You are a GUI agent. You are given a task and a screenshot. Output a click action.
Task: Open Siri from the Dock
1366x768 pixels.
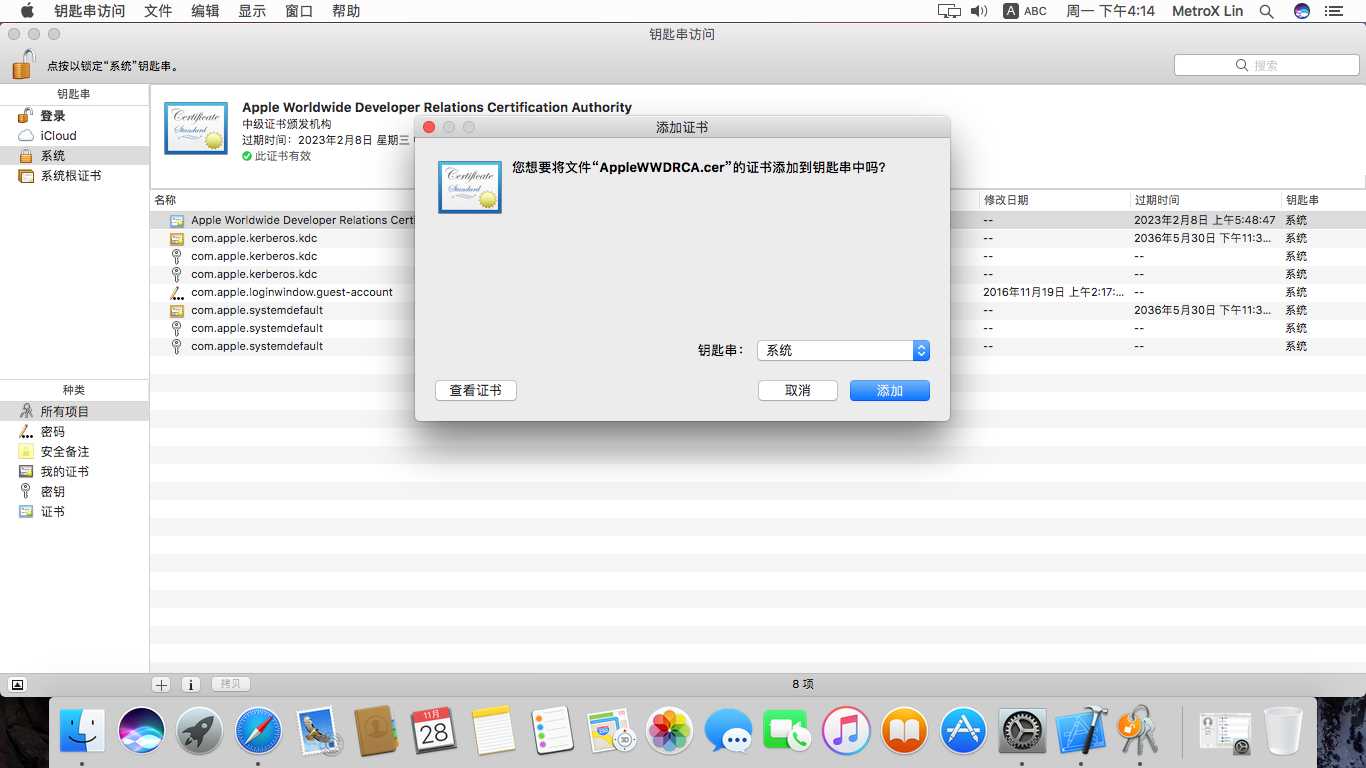(x=141, y=731)
